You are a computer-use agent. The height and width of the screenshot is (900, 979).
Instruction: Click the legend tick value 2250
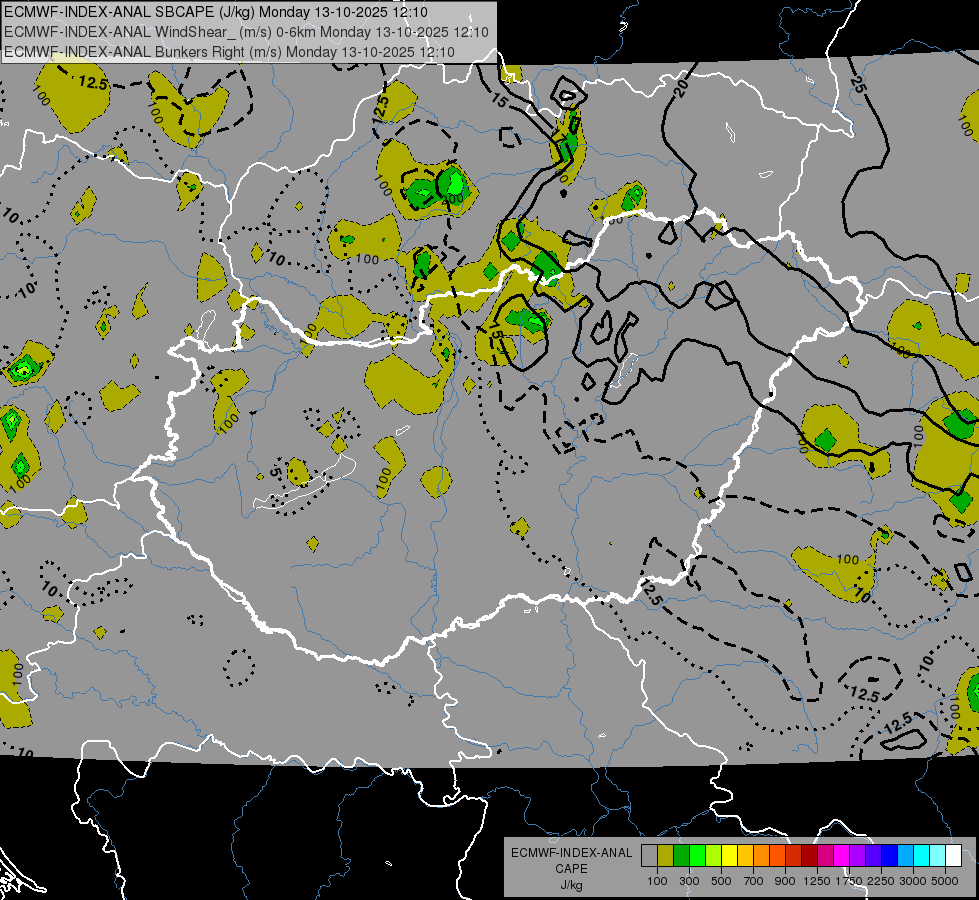[882, 881]
